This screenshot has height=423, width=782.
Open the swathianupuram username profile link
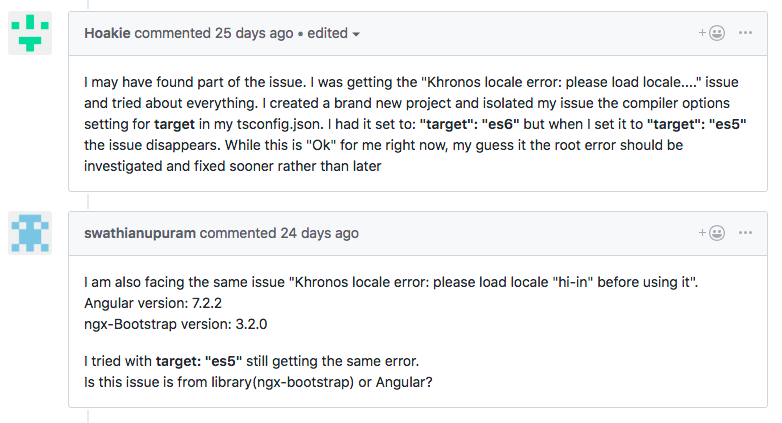tap(141, 233)
